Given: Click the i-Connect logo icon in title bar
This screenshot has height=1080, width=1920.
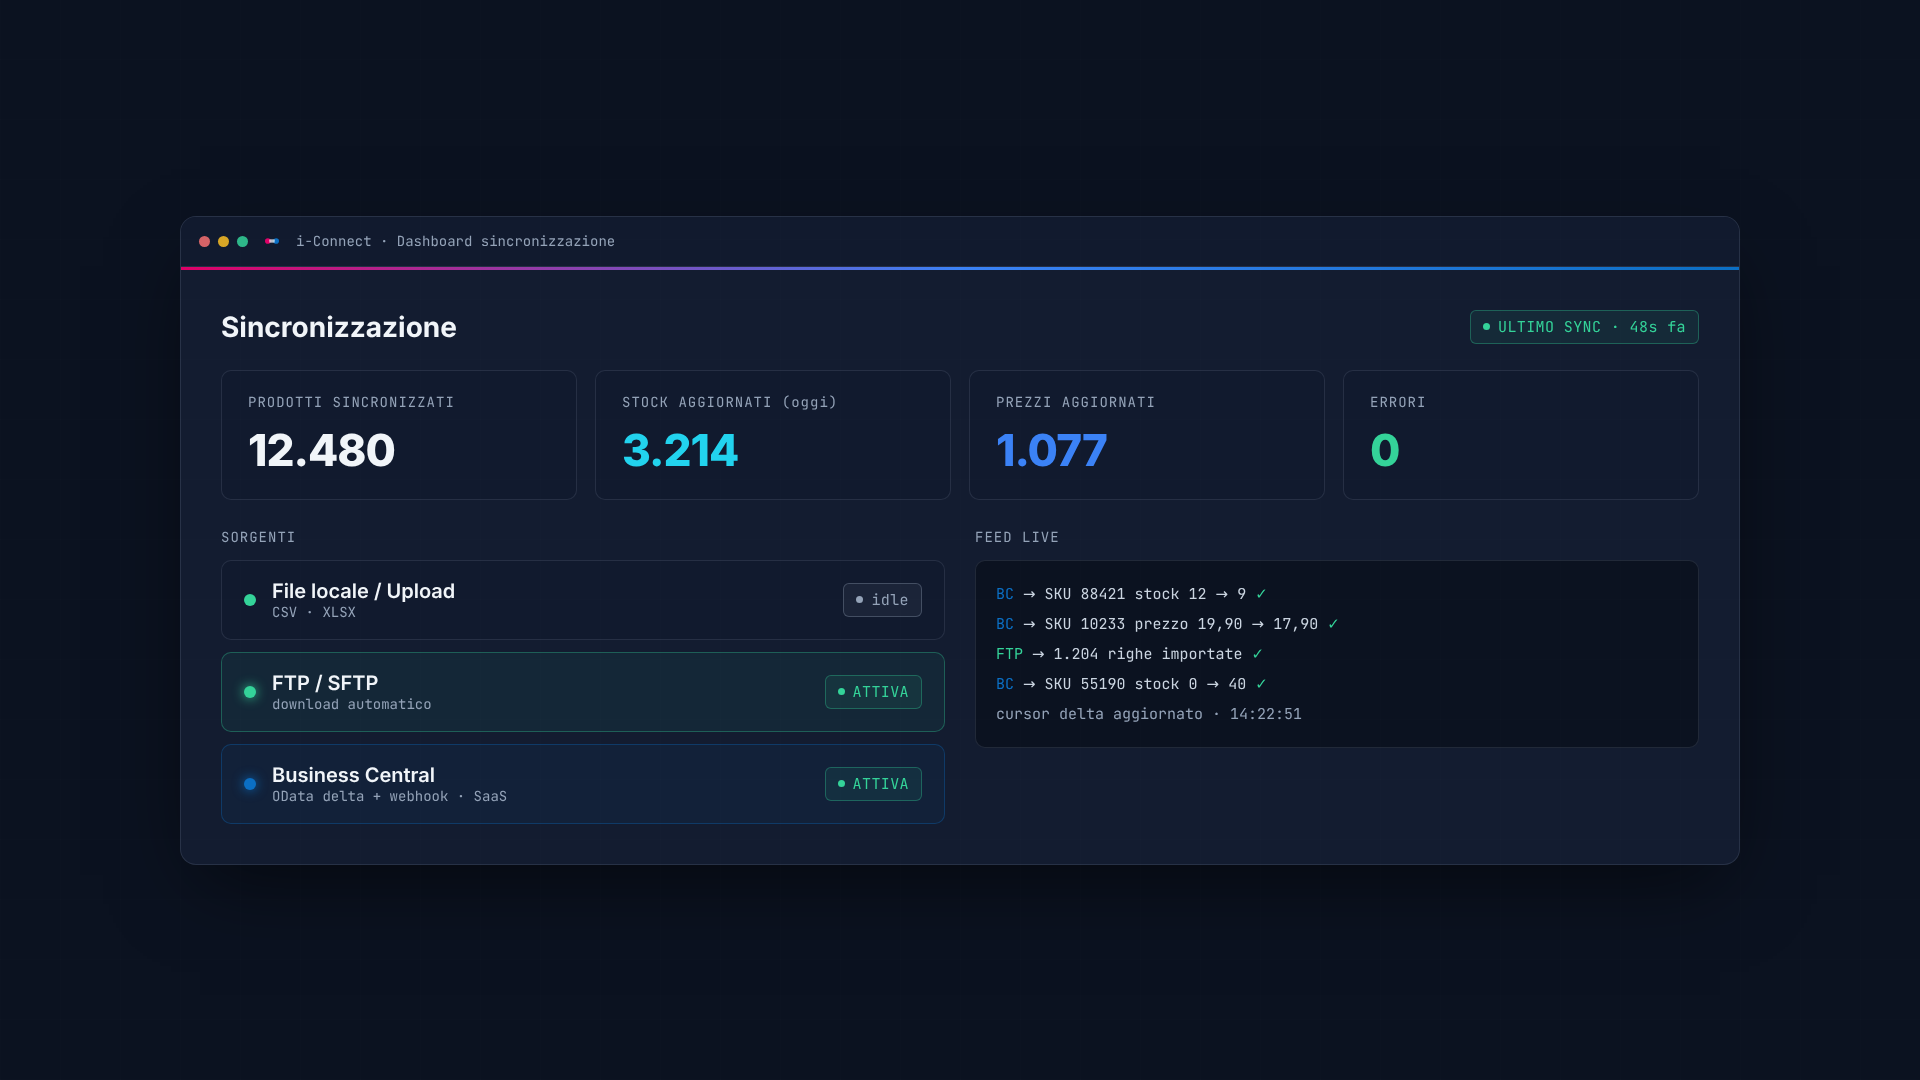Looking at the screenshot, I should 272,241.
